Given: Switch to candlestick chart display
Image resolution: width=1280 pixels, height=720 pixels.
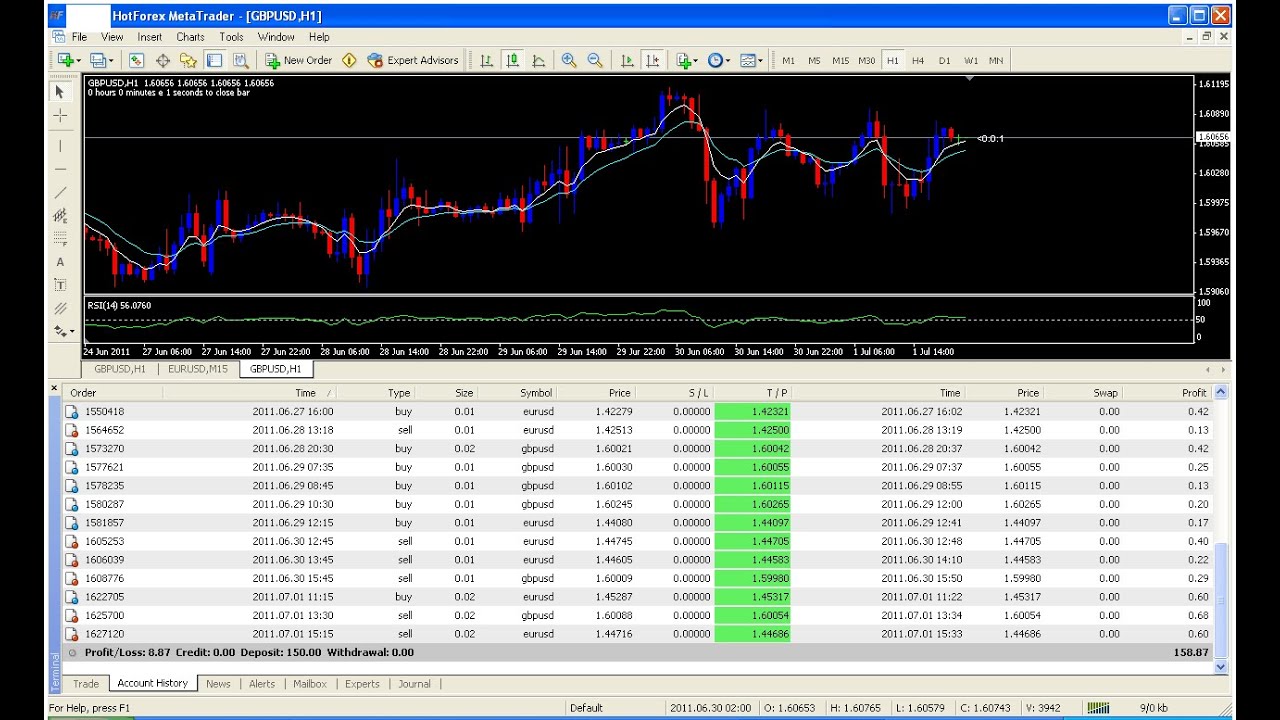Looking at the screenshot, I should point(513,60).
